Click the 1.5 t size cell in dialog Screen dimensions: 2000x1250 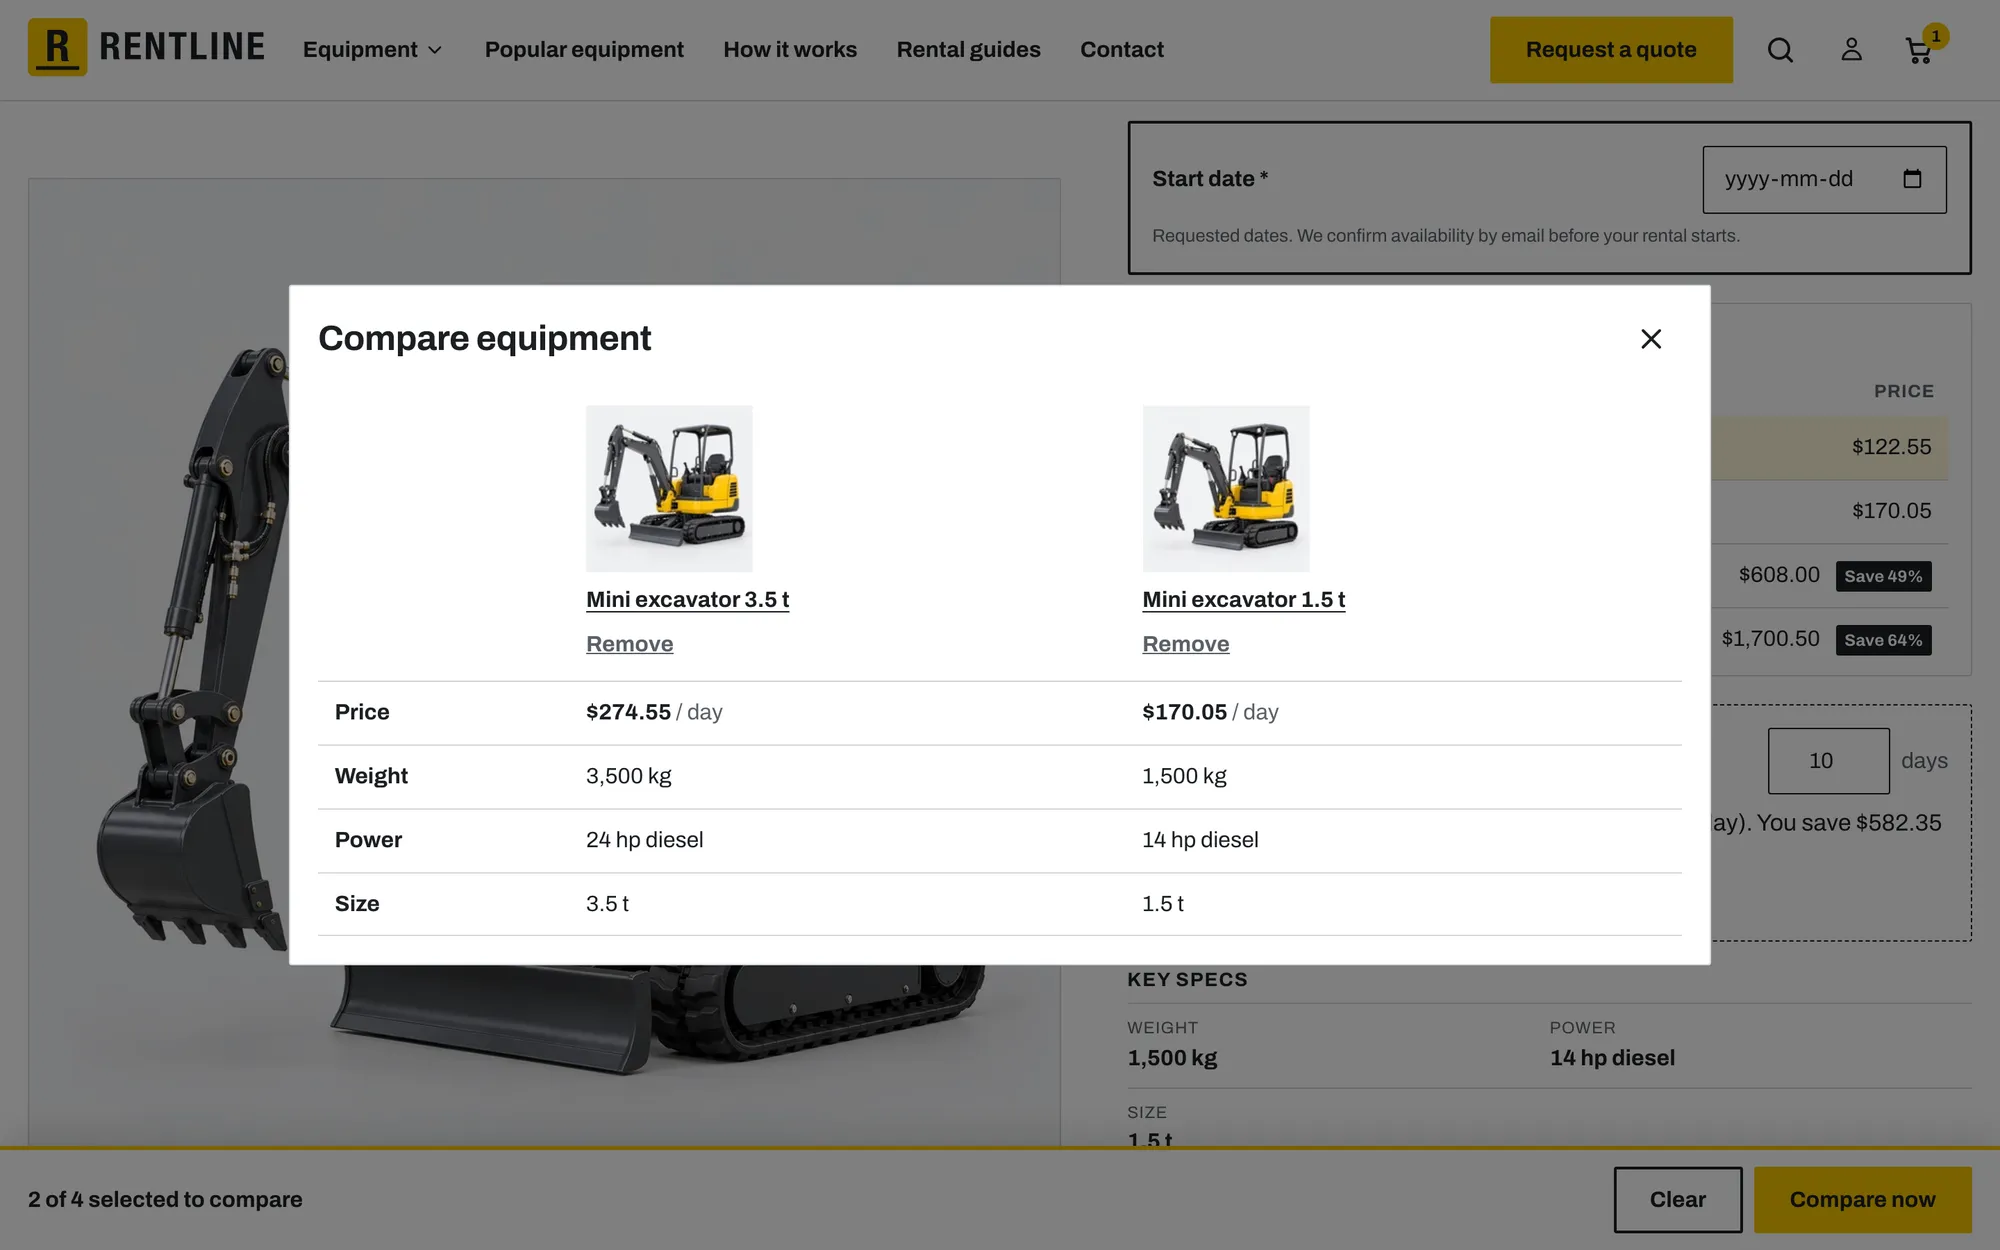click(1163, 904)
